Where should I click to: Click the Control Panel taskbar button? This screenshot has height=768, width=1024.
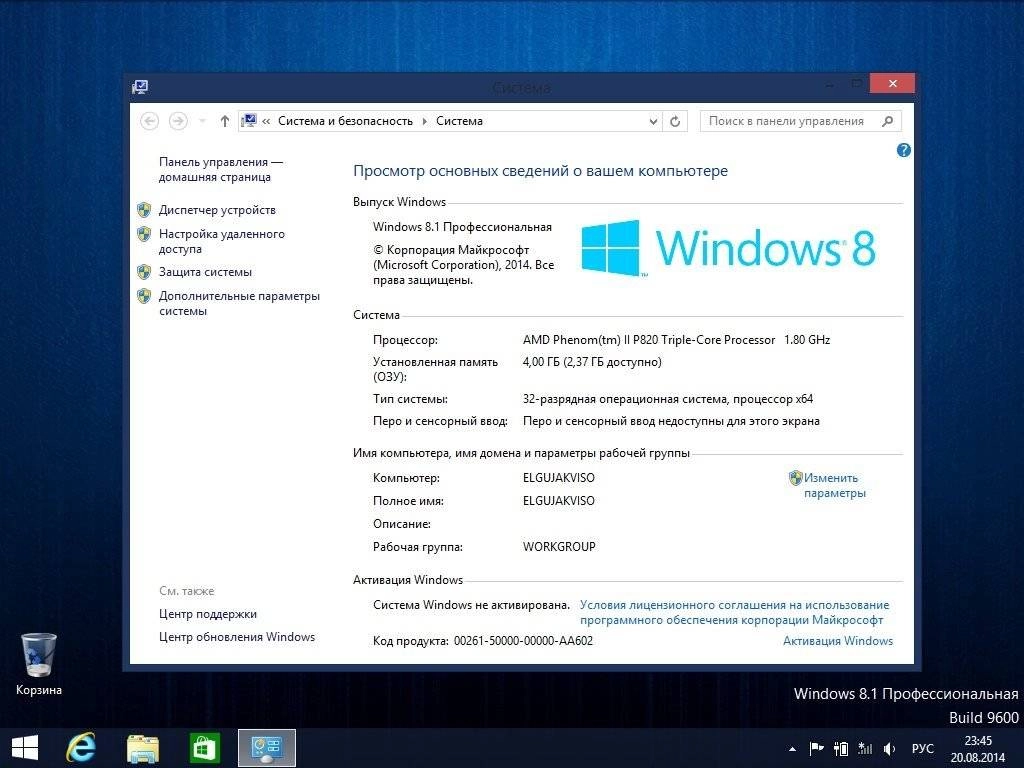click(266, 748)
